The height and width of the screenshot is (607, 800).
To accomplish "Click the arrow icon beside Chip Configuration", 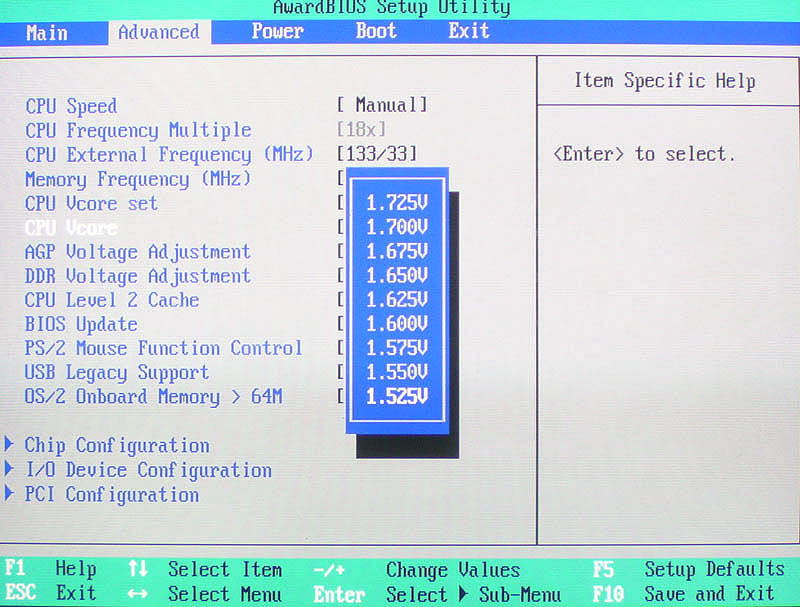I will tap(10, 445).
